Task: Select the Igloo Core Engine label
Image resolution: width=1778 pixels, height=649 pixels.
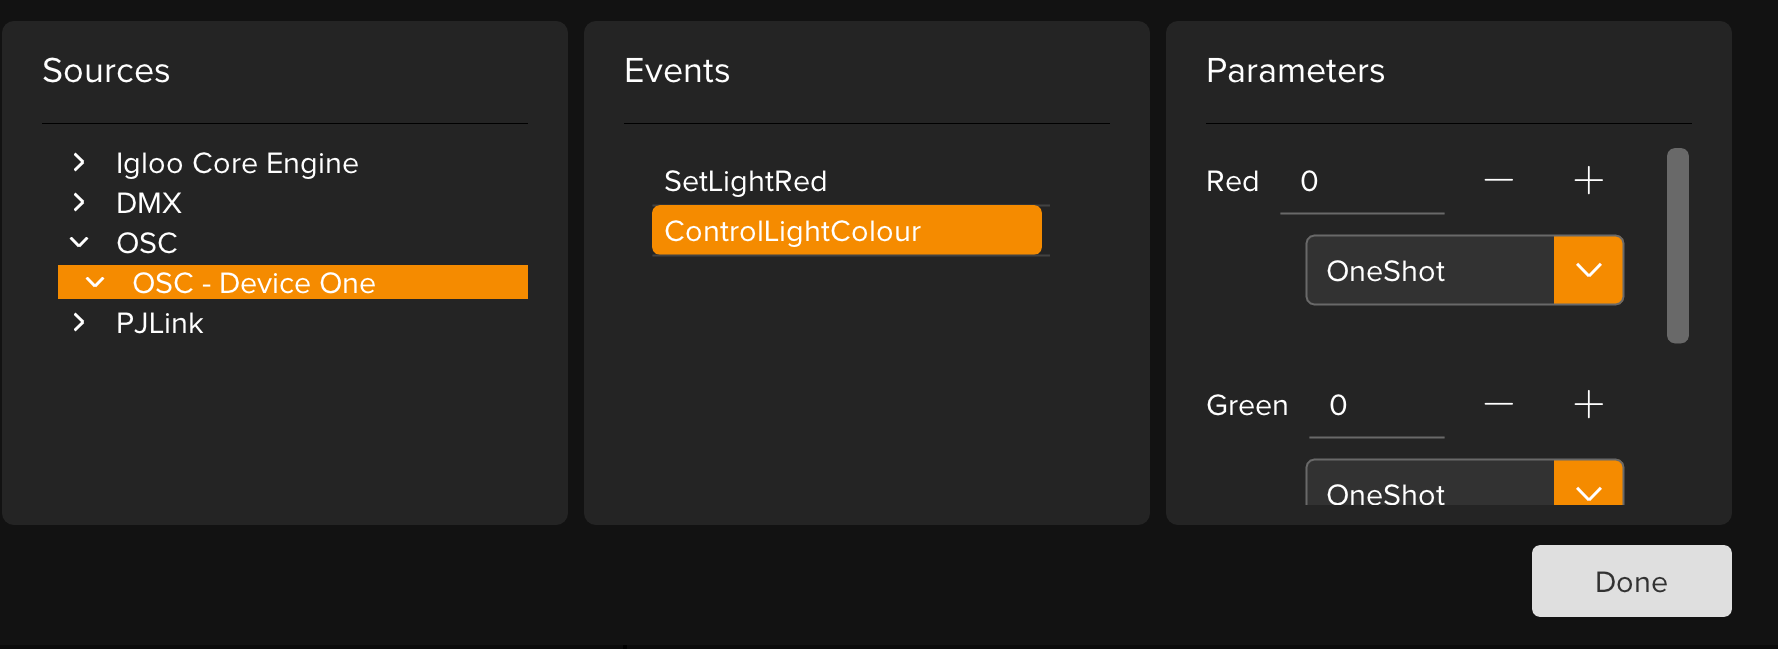Action: [237, 163]
